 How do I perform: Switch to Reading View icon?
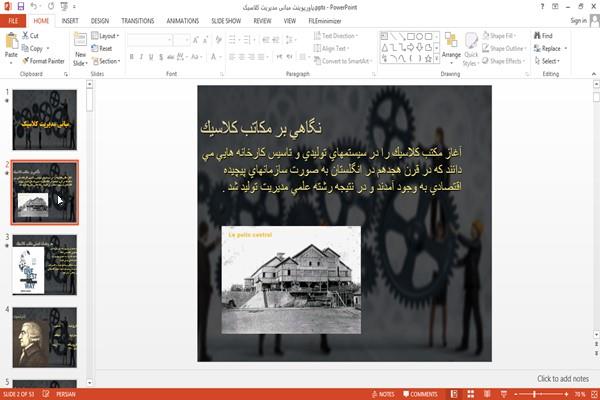(487, 394)
